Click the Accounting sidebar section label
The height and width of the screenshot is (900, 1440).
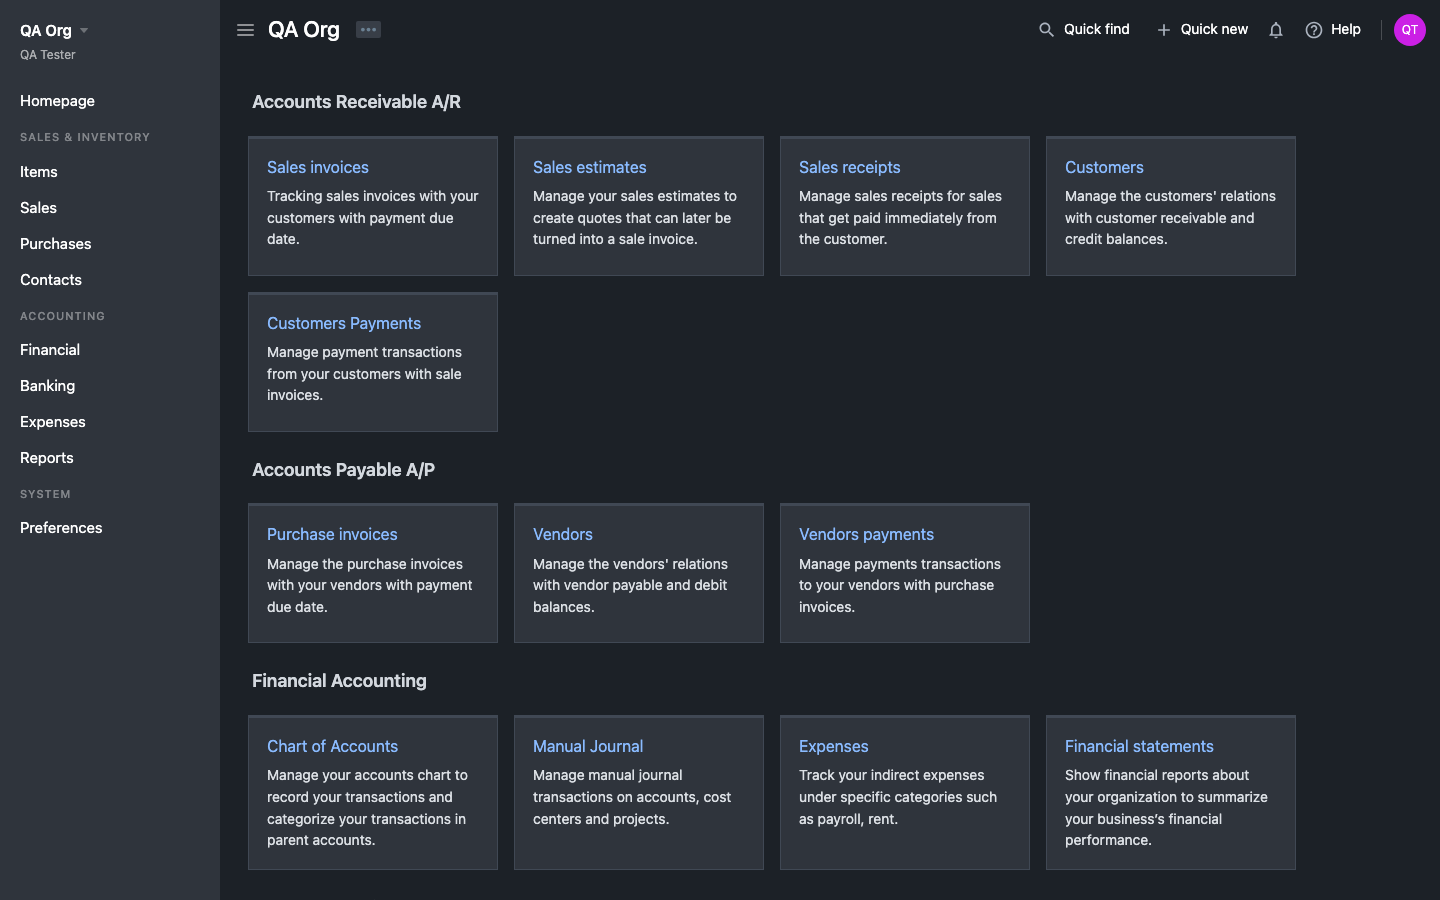pos(62,316)
